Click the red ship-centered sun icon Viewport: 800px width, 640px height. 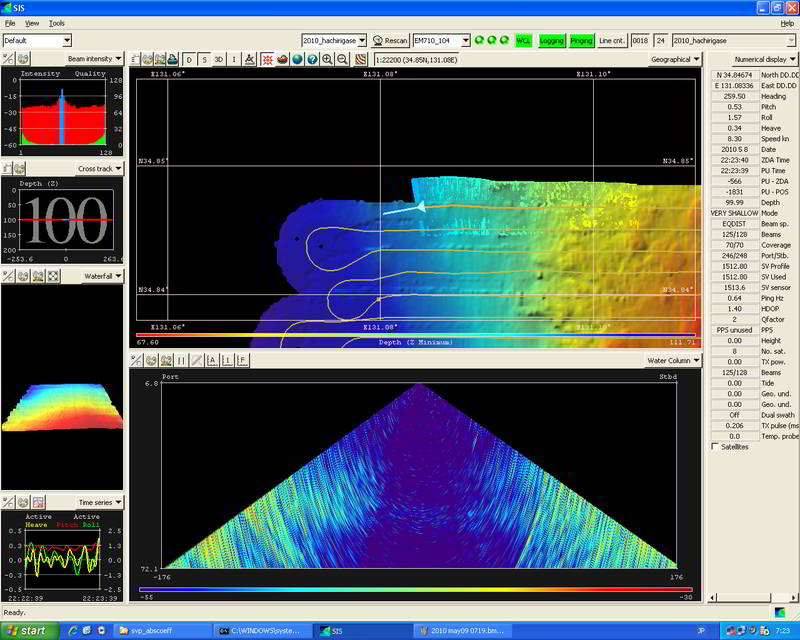[x=267, y=60]
